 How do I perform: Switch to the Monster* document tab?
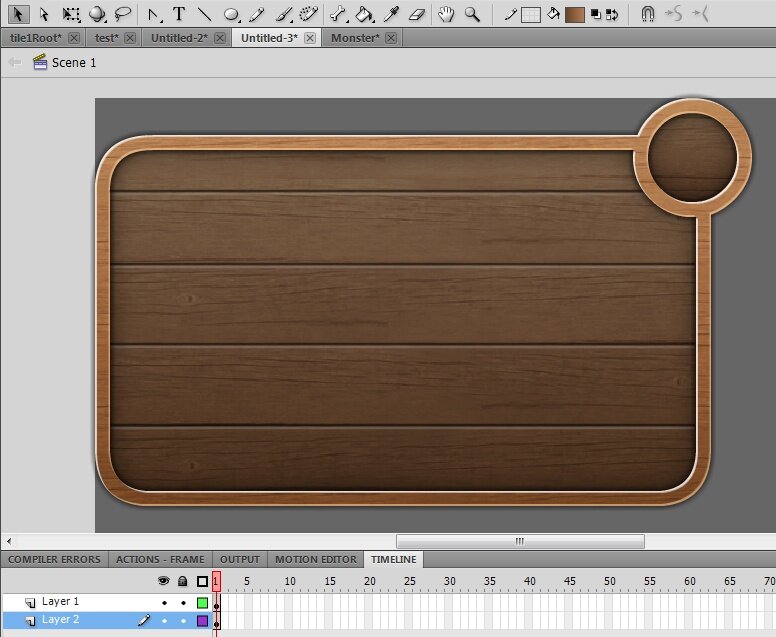[356, 38]
